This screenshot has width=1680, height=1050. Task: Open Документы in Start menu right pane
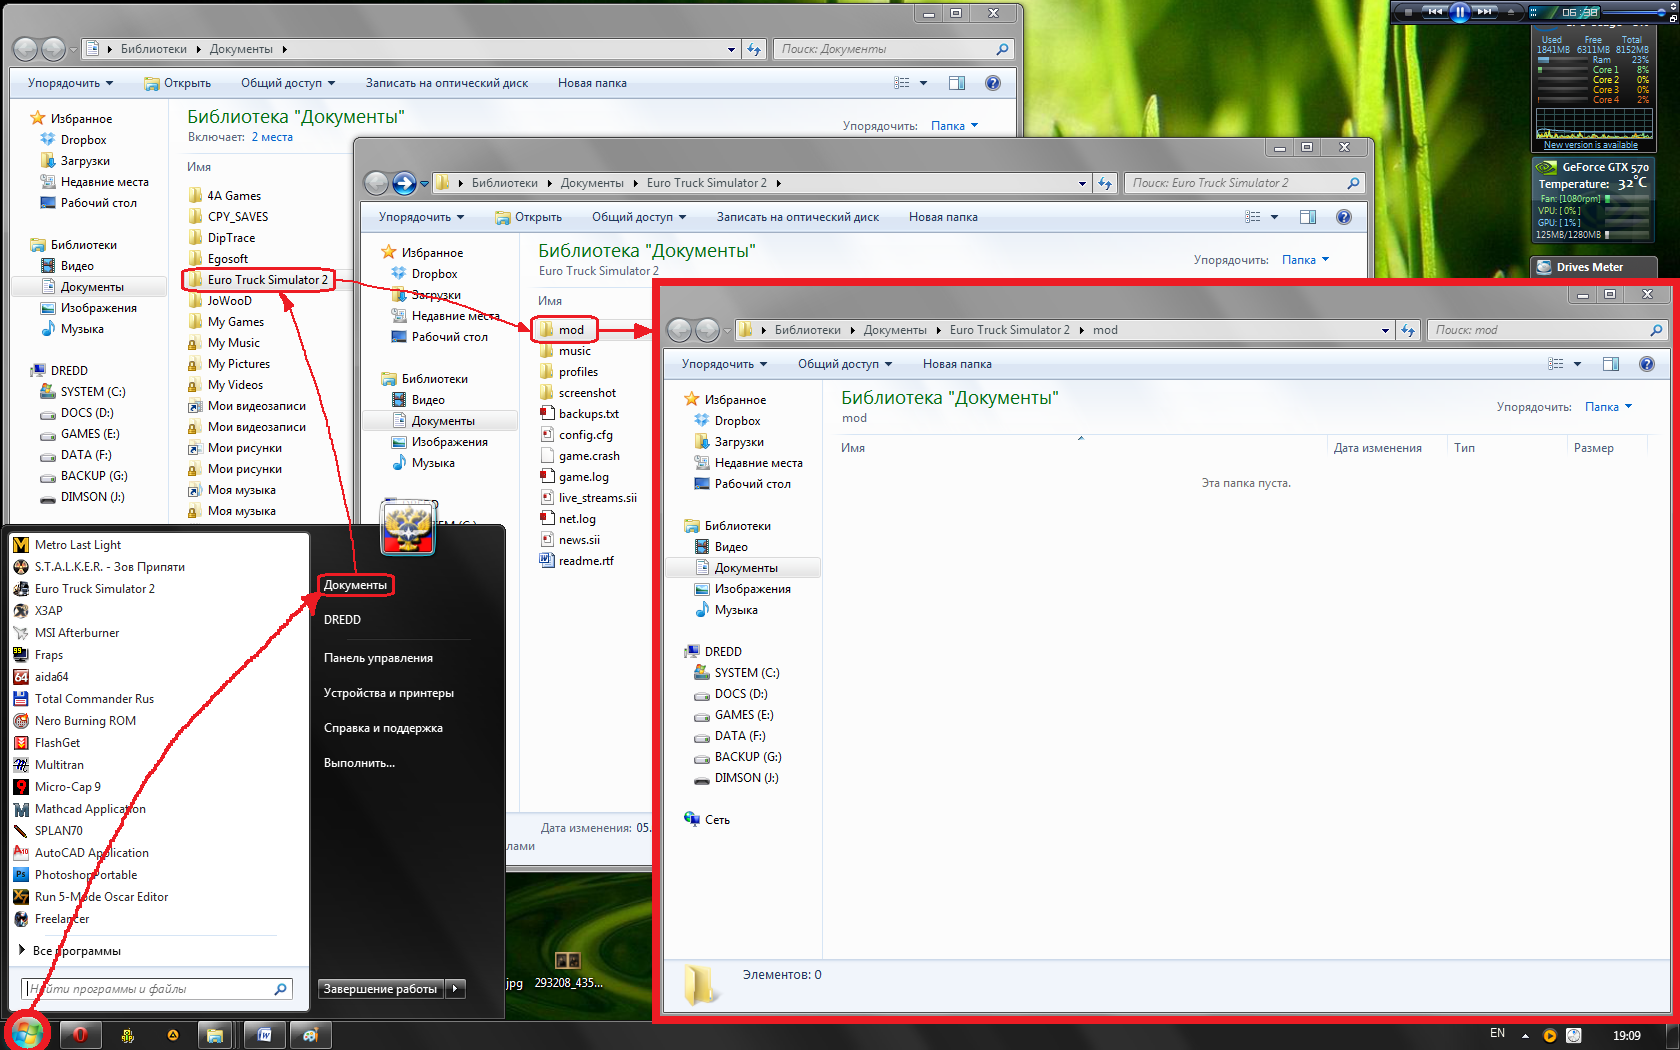pyautogui.click(x=355, y=585)
